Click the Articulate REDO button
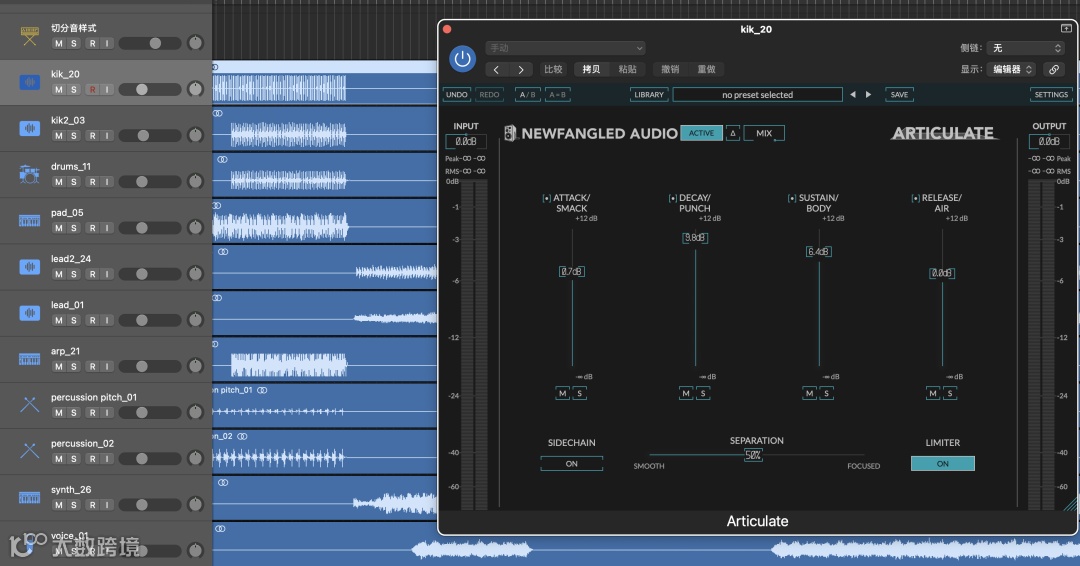 [x=489, y=95]
